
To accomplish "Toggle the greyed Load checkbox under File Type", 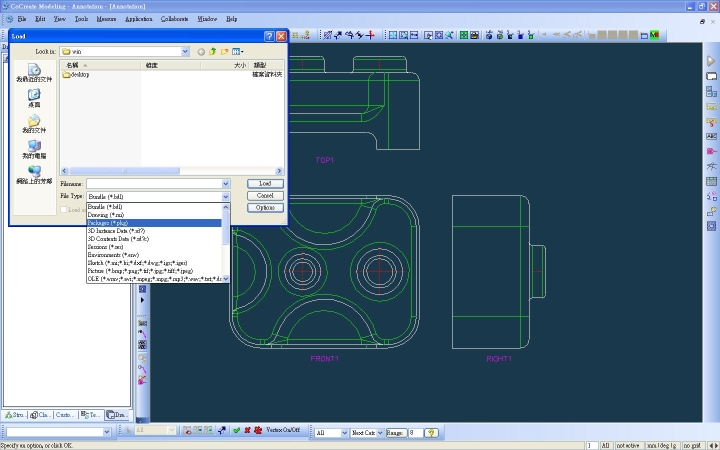I will (64, 210).
